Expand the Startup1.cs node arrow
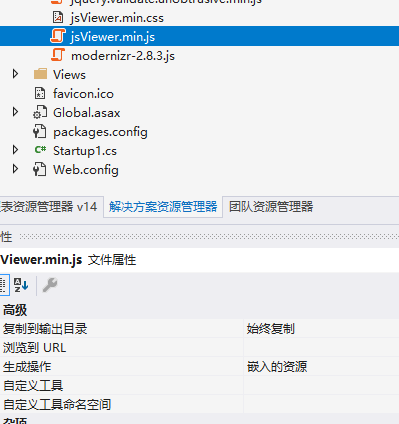Viewport: 399px width, 424px height. [15, 150]
